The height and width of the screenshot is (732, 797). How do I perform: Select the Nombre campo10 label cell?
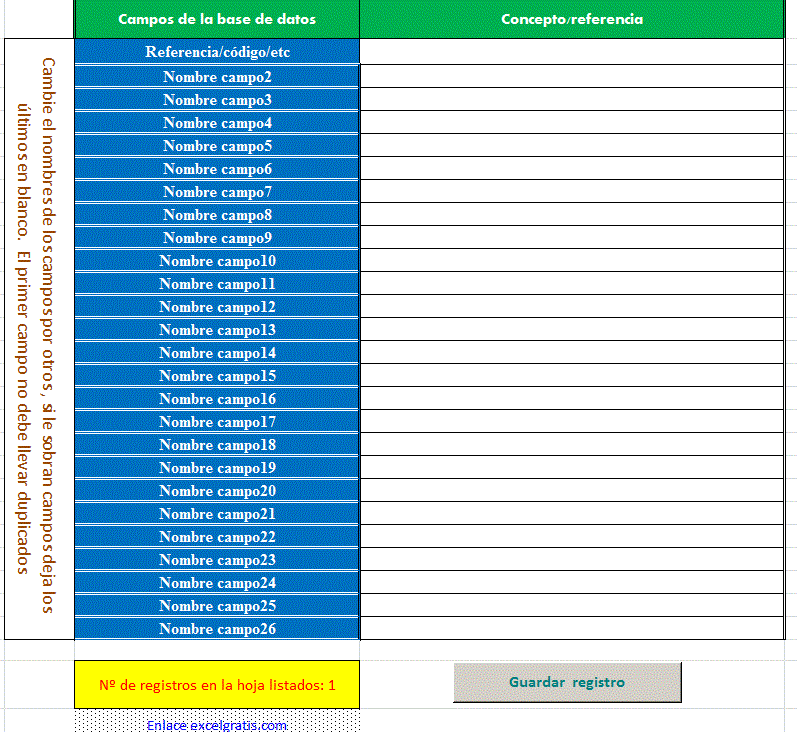[x=217, y=260]
